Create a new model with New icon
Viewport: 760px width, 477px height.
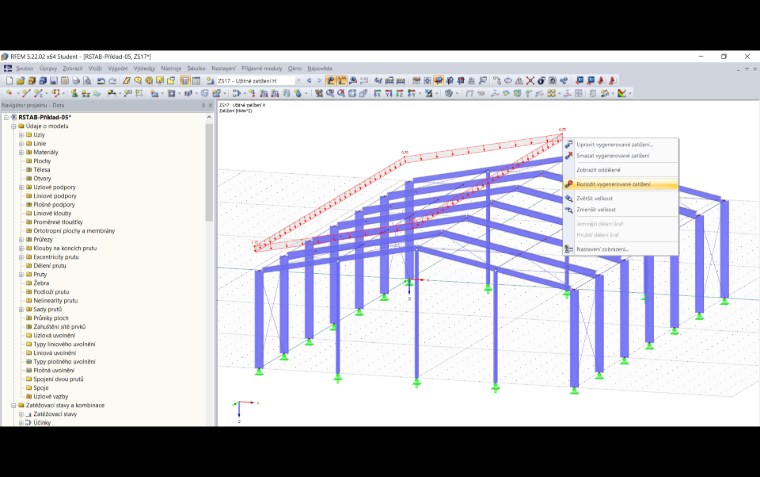click(x=9, y=80)
